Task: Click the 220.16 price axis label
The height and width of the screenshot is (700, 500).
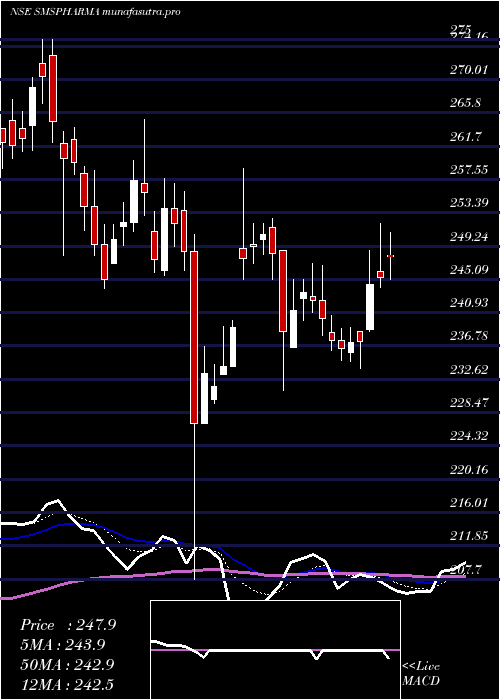Action: pos(469,470)
